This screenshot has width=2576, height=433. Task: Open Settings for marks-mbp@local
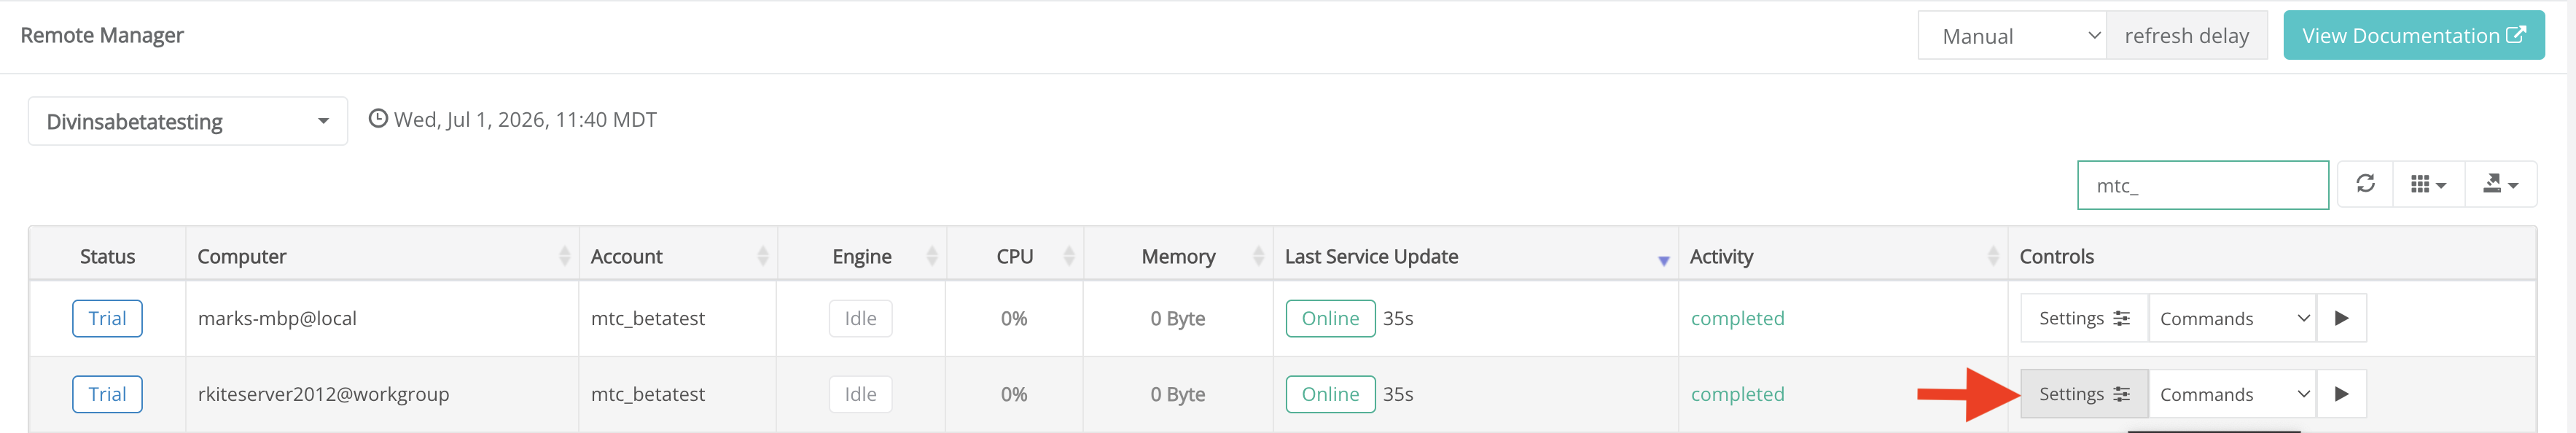2084,318
